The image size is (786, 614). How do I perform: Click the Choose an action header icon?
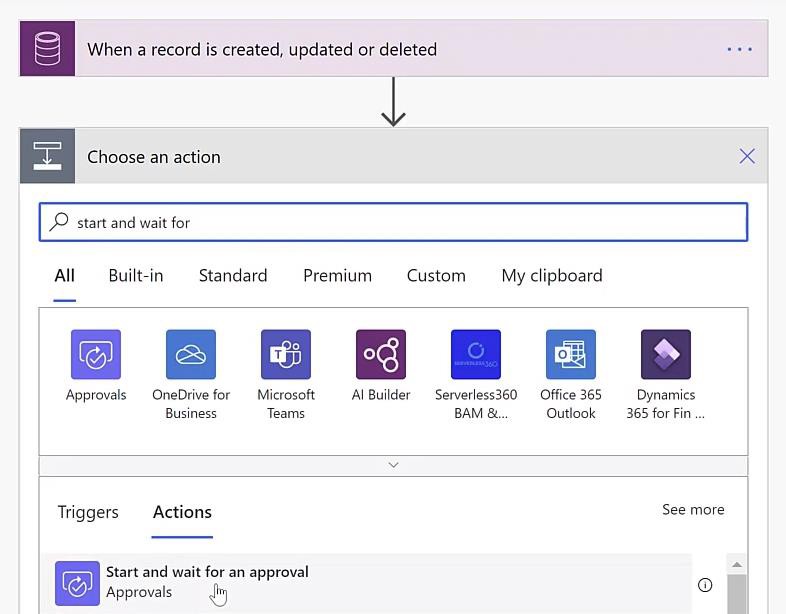[48, 156]
